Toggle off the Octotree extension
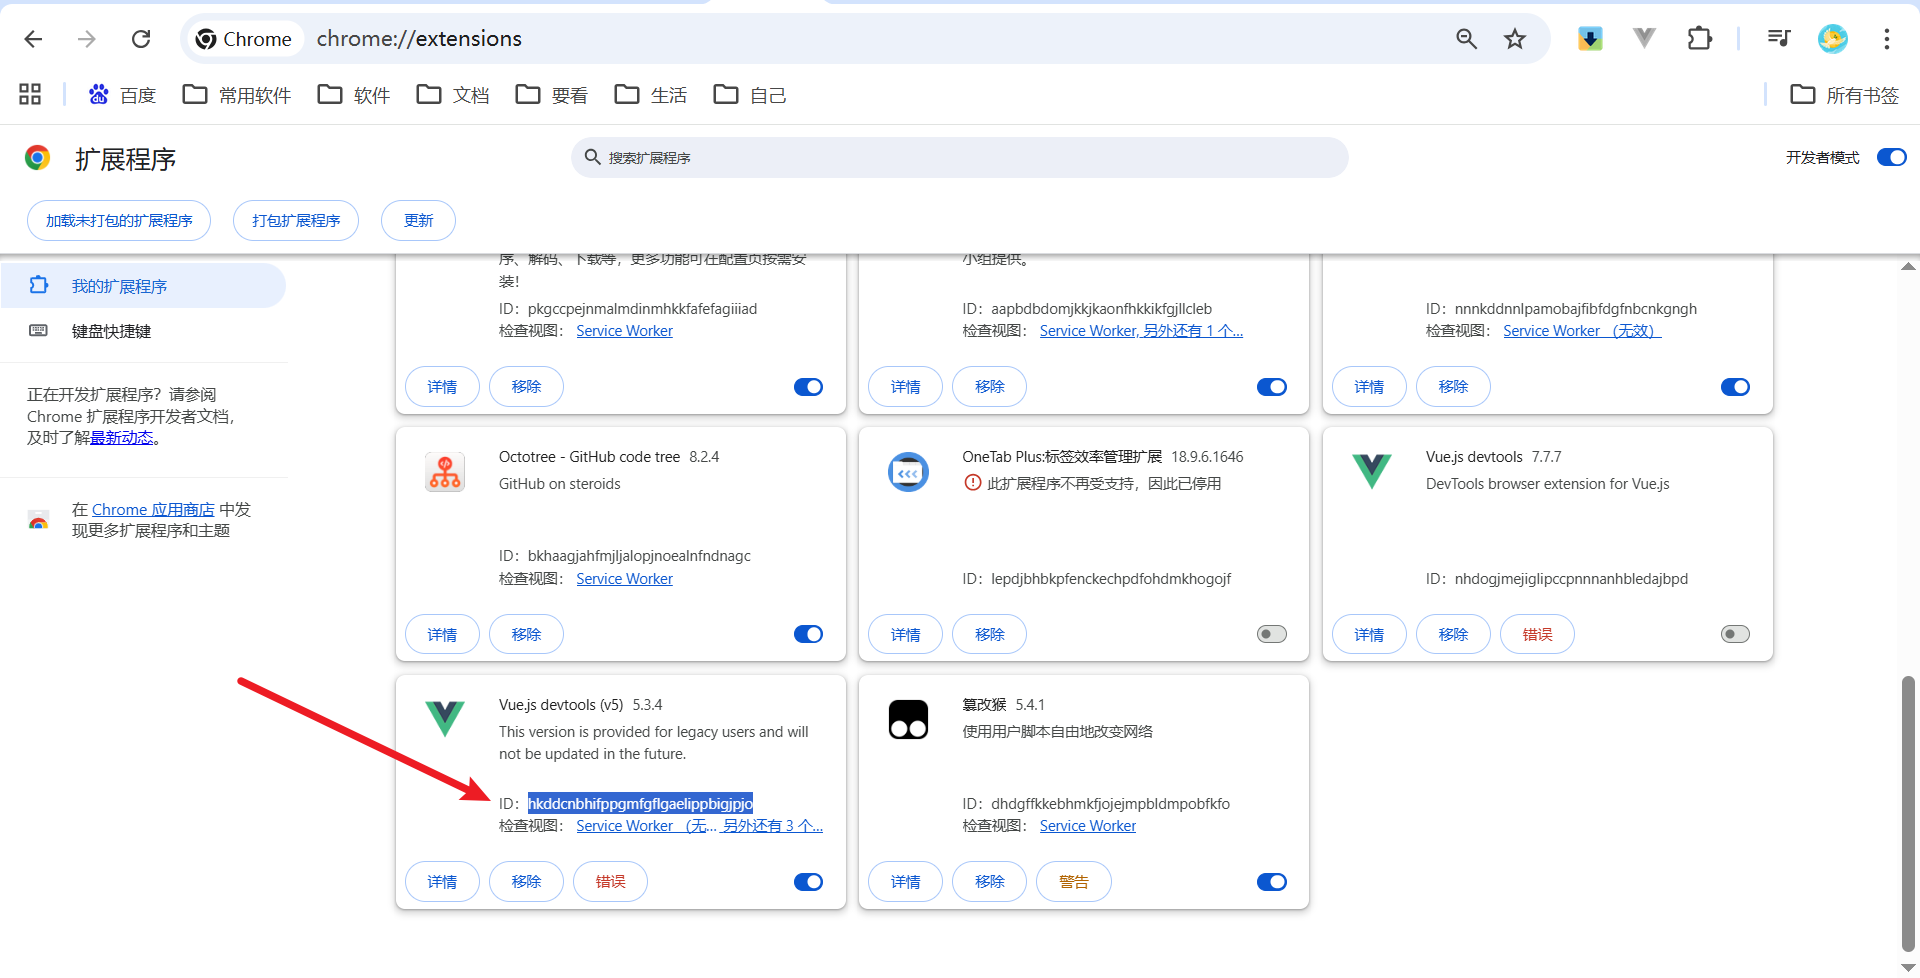The image size is (1920, 978). [808, 634]
